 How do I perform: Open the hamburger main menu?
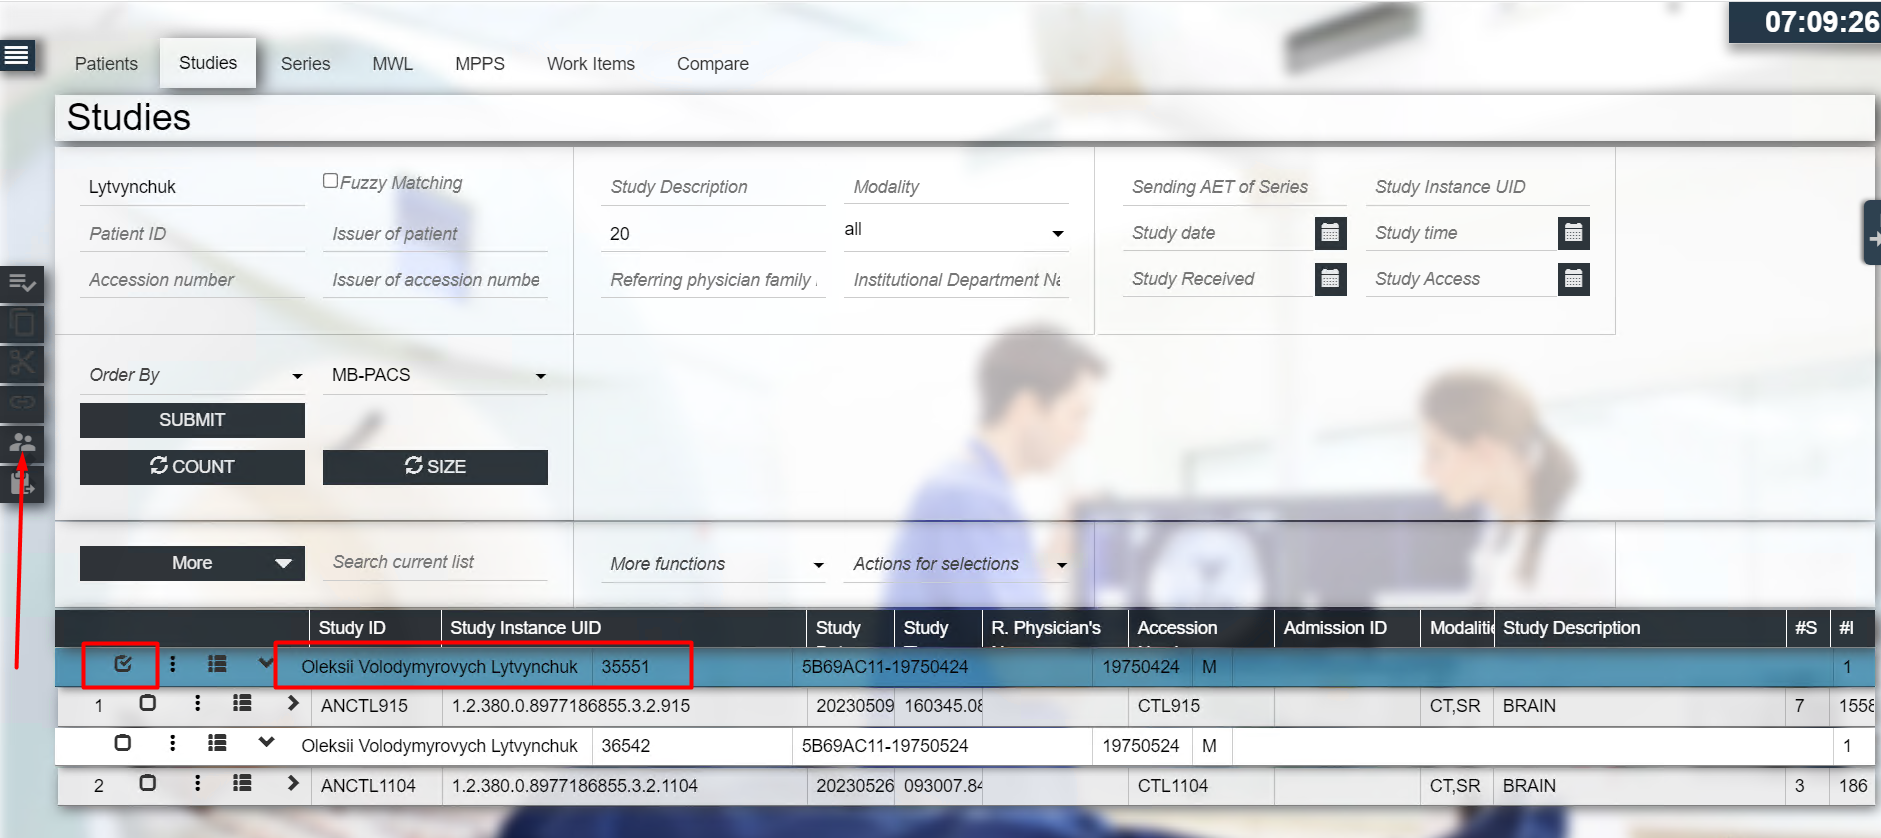pos(17,55)
